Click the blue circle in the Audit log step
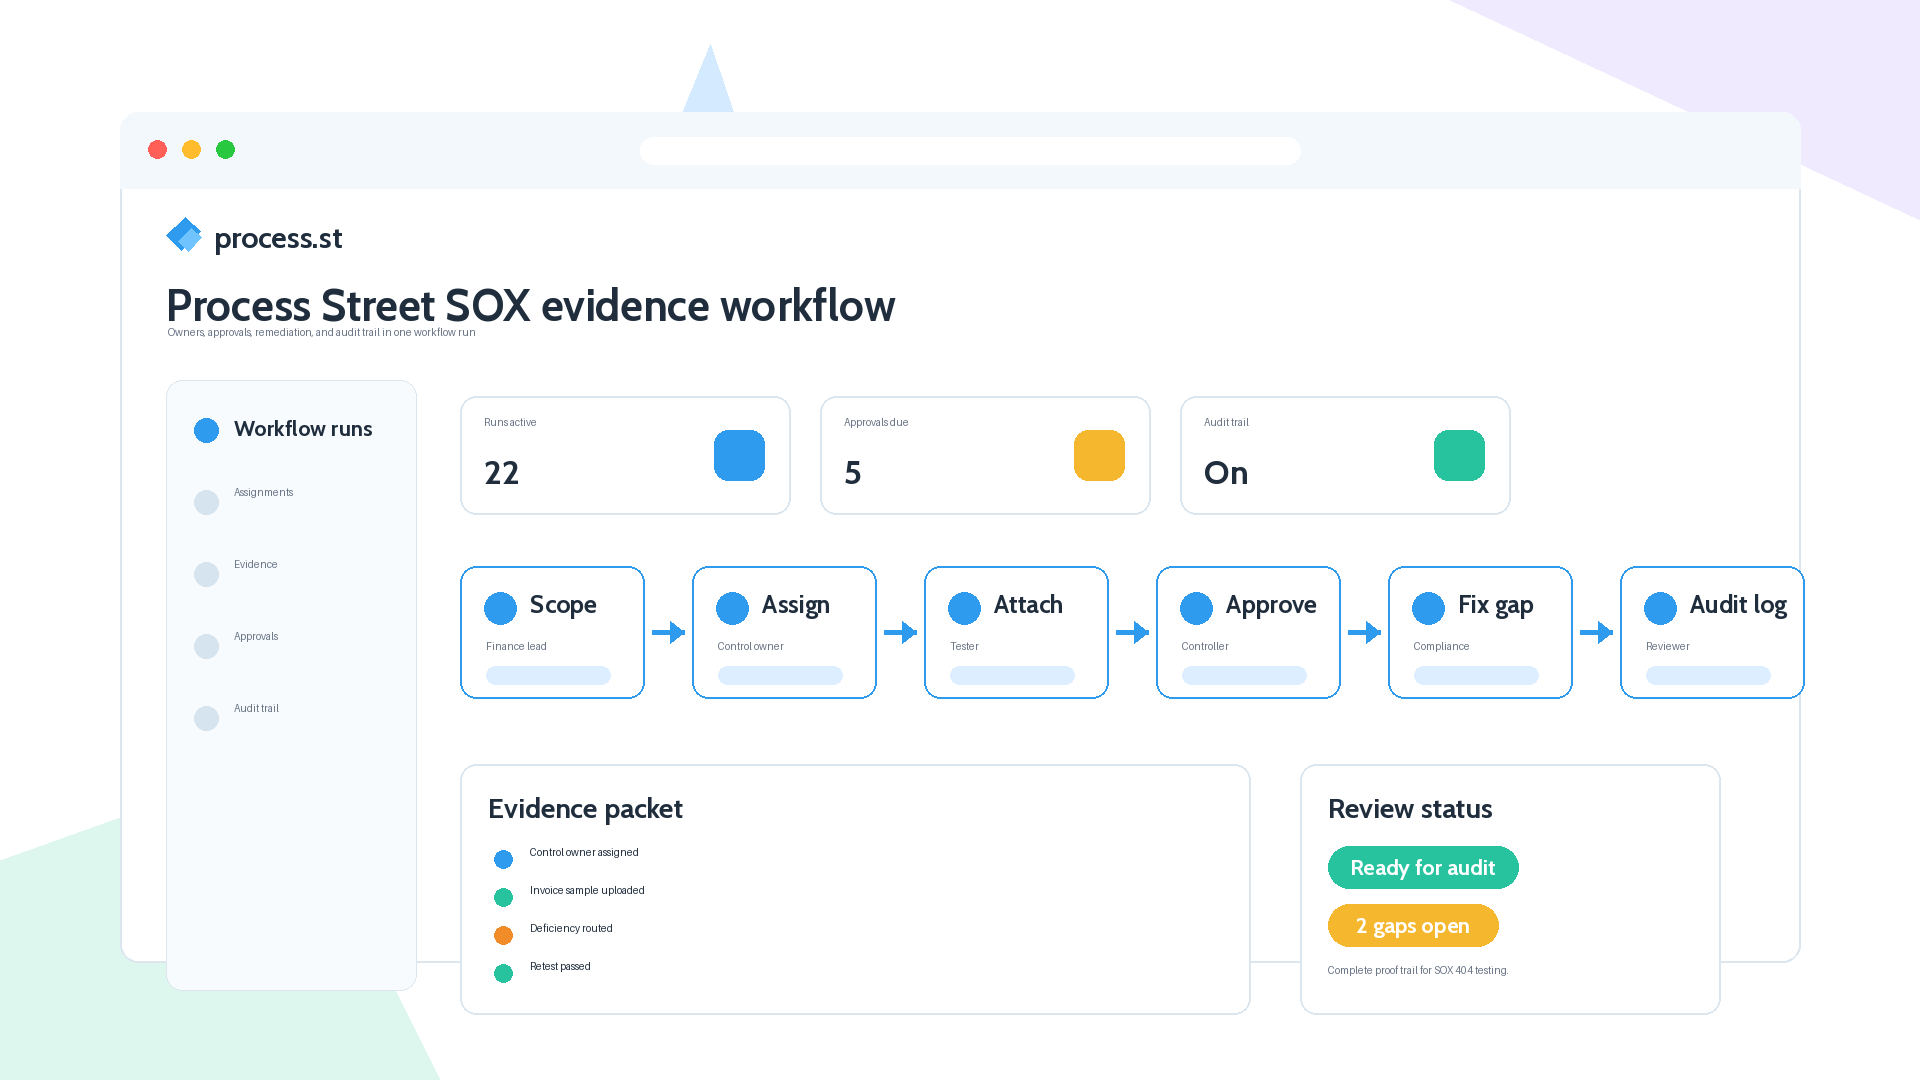This screenshot has width=1920, height=1080. coord(1660,608)
